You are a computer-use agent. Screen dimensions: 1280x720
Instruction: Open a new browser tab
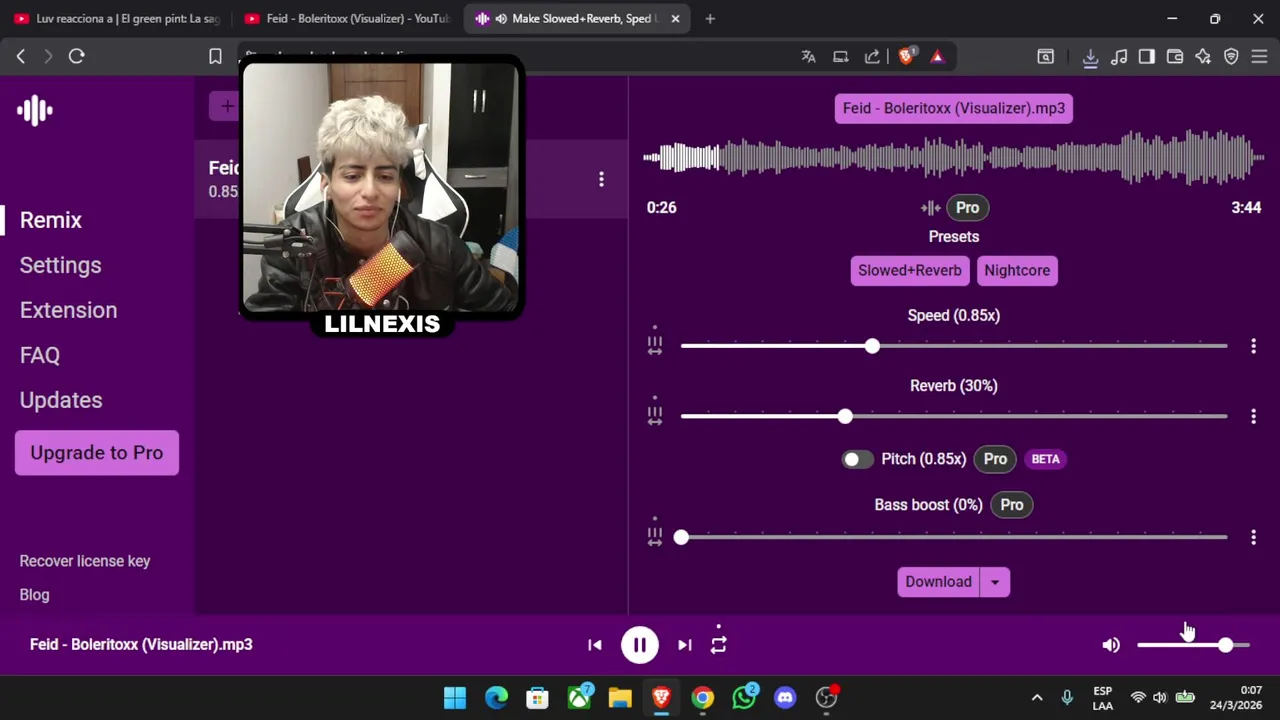click(x=710, y=18)
